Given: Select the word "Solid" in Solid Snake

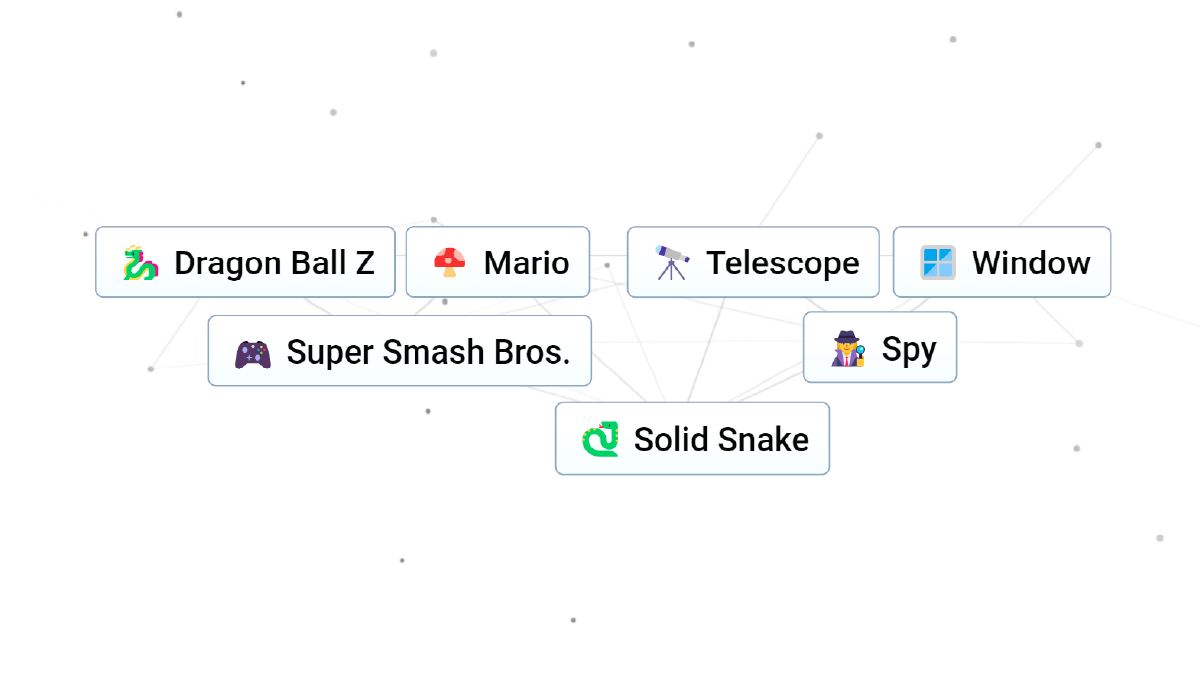Looking at the screenshot, I should click(668, 439).
